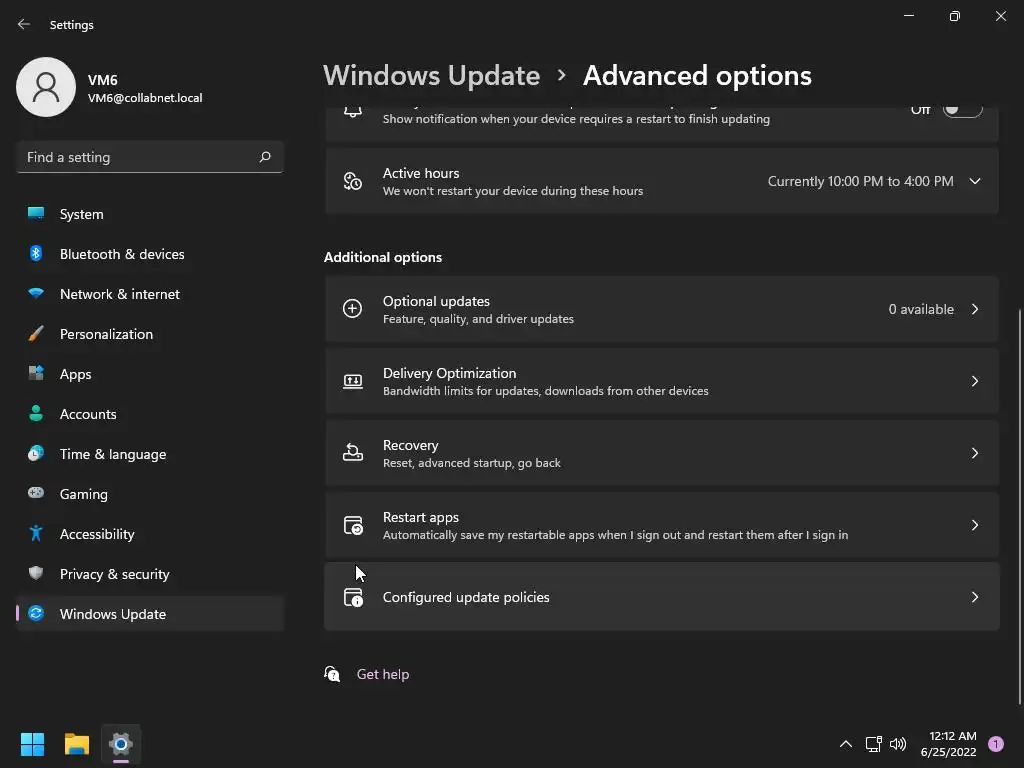Click the Network & internet wifi icon
1024x768 pixels.
click(36, 294)
